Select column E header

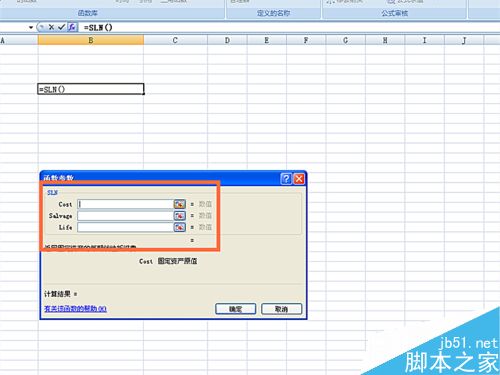point(267,40)
